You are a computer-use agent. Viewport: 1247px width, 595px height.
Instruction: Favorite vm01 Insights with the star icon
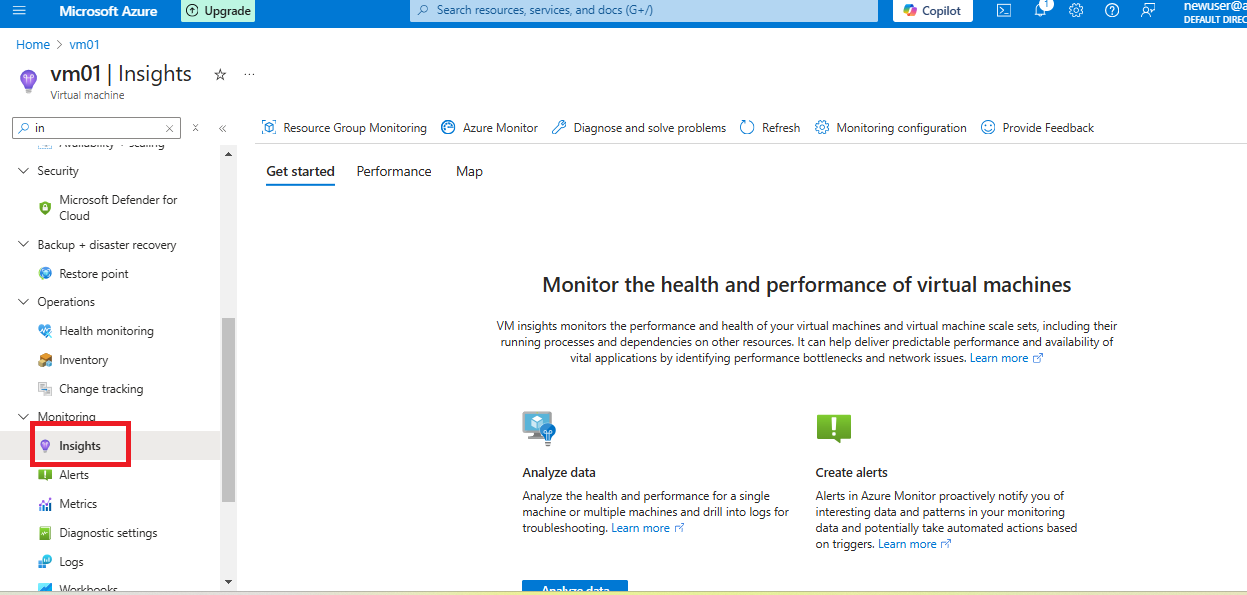pos(220,75)
